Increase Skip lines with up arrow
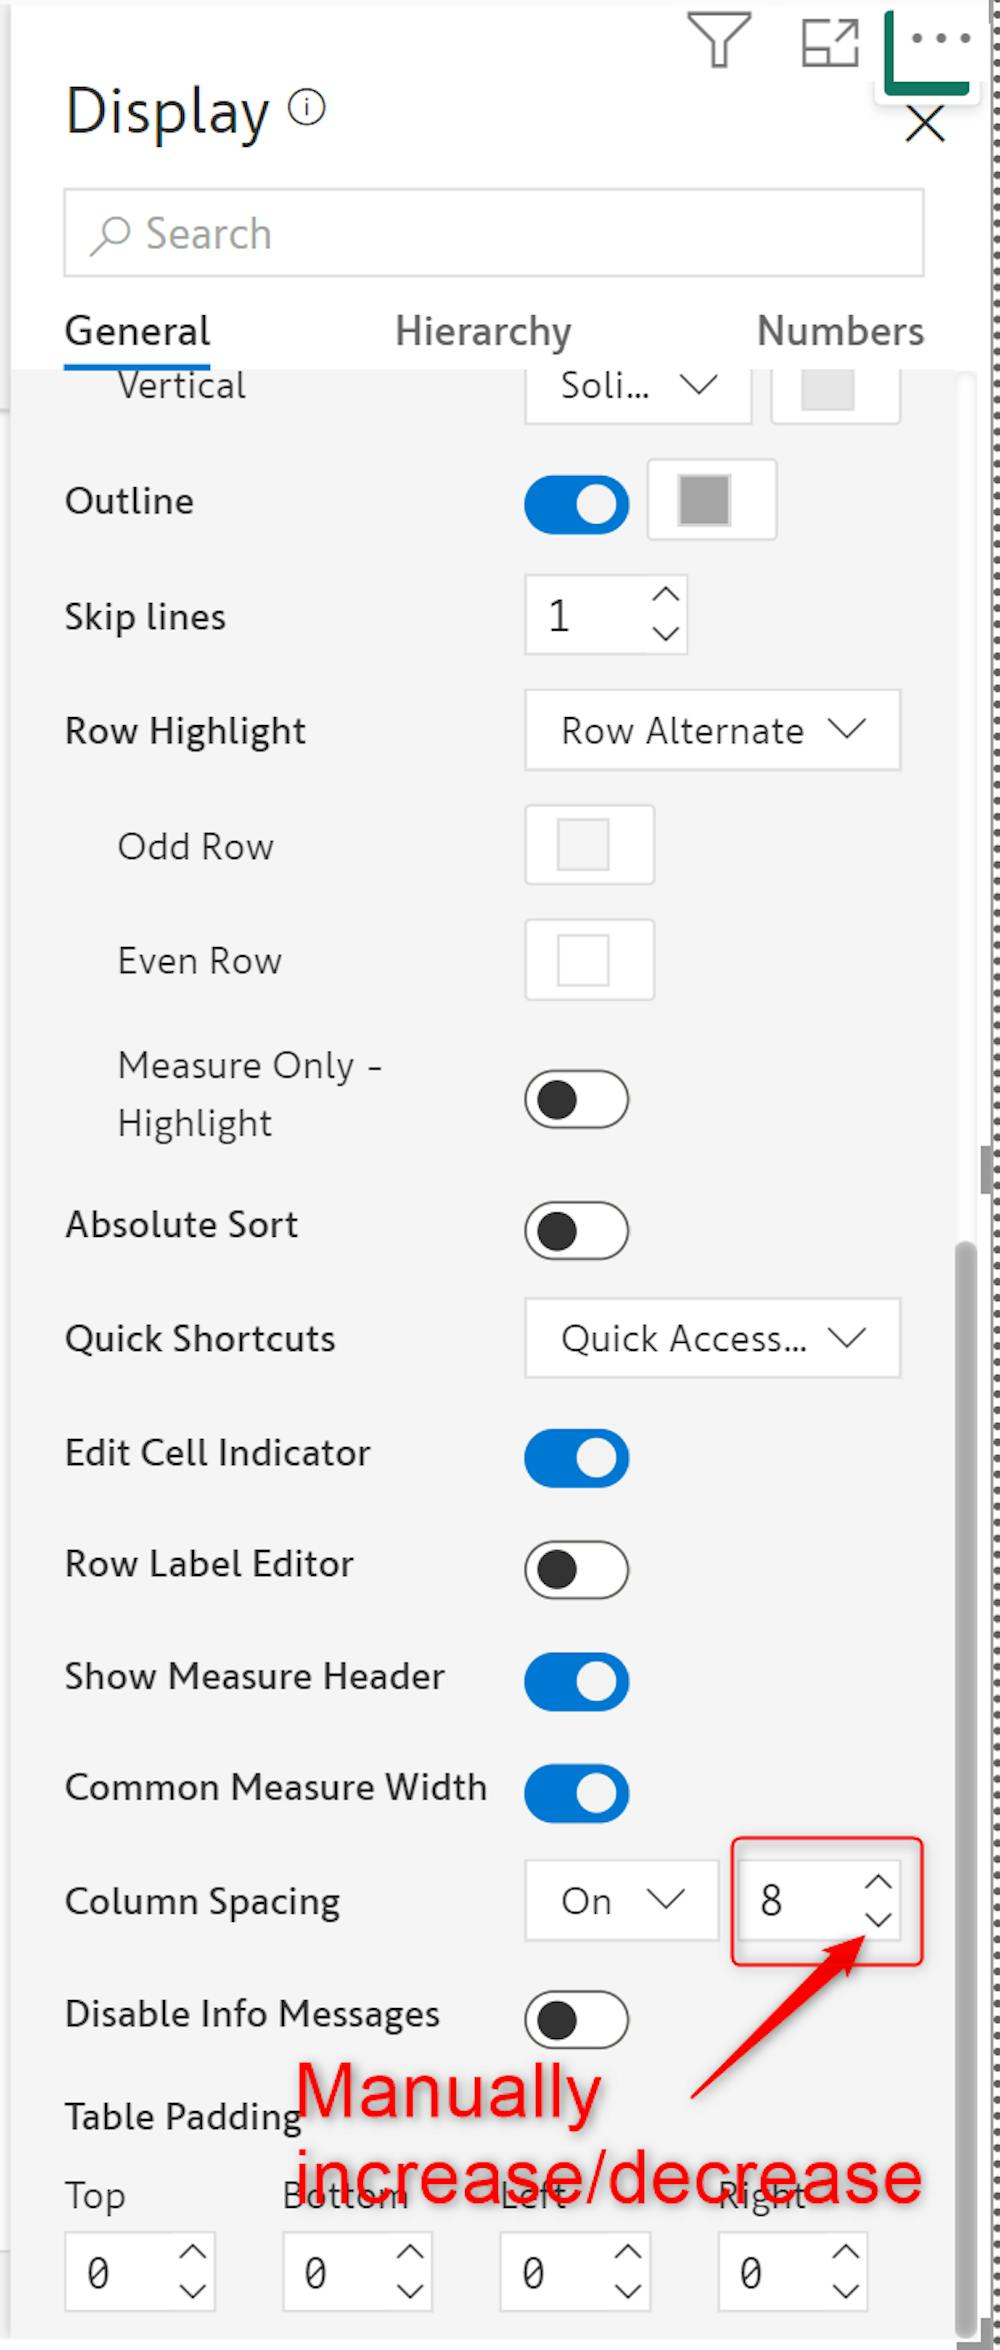This screenshot has height=2350, width=1000. click(x=666, y=595)
